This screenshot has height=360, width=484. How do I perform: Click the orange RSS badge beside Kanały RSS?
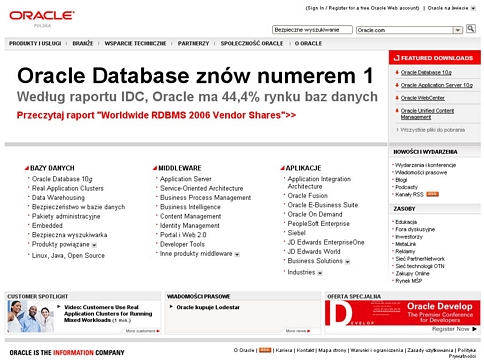pos(432,194)
